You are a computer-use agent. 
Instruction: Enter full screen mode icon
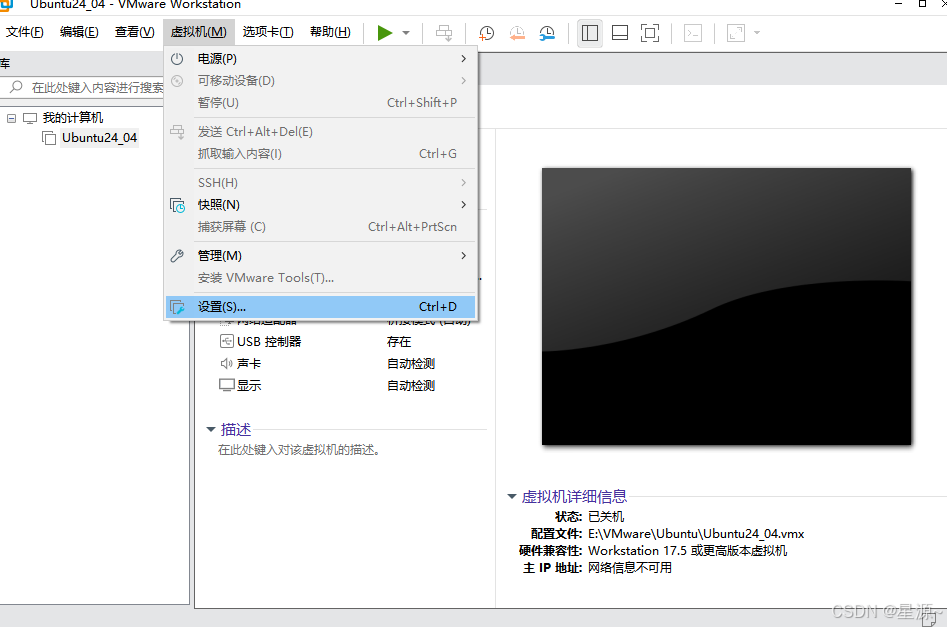click(650, 33)
